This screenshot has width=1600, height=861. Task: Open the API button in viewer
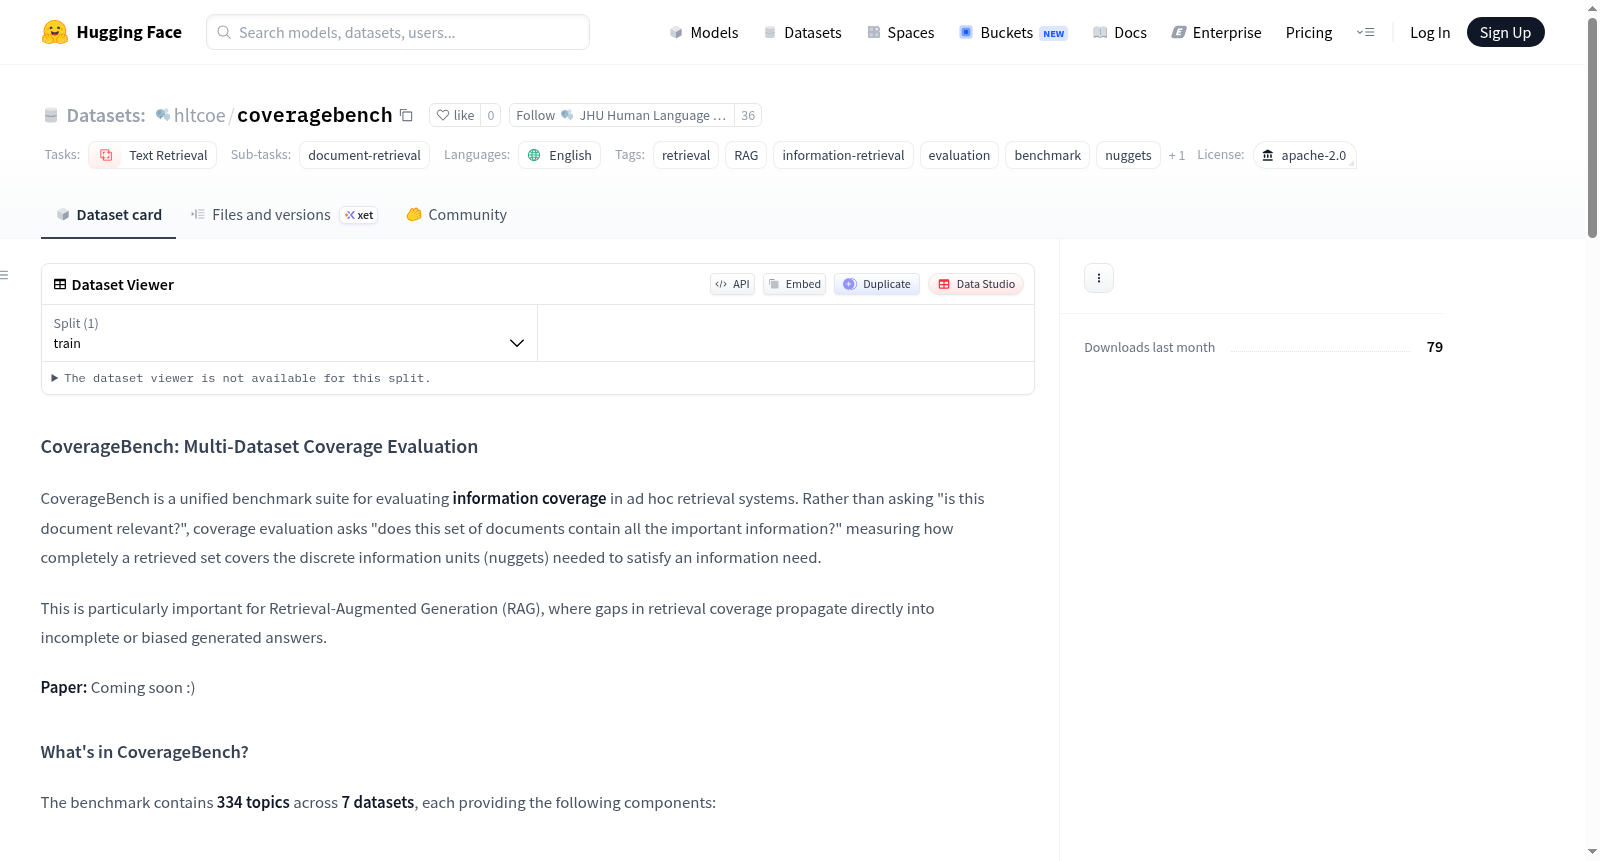click(732, 284)
